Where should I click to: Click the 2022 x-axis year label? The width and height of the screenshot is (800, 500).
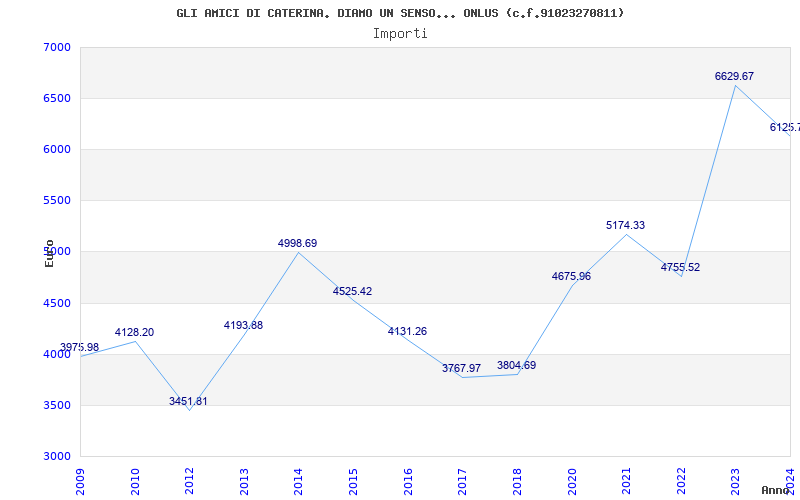[681, 482]
